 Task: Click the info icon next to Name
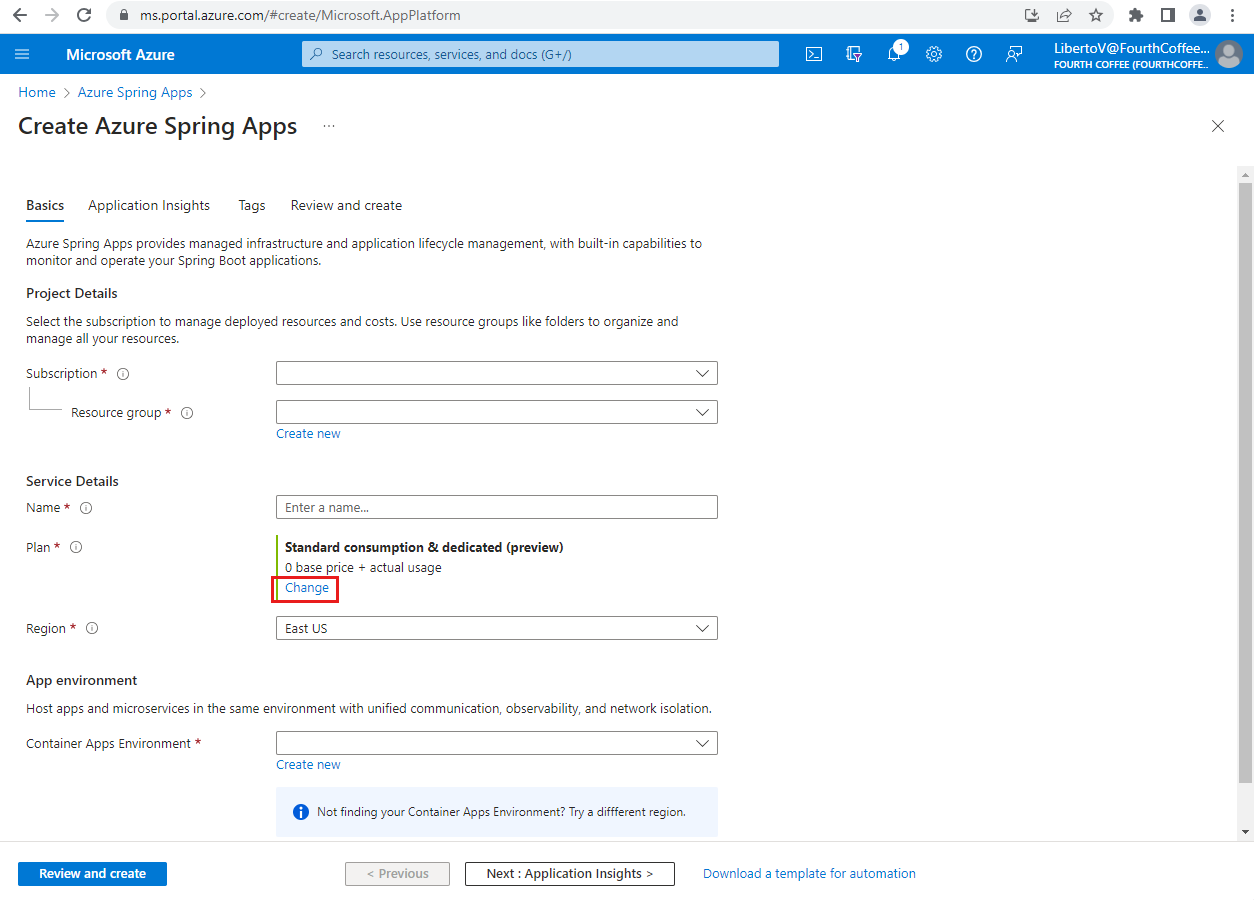(x=86, y=508)
